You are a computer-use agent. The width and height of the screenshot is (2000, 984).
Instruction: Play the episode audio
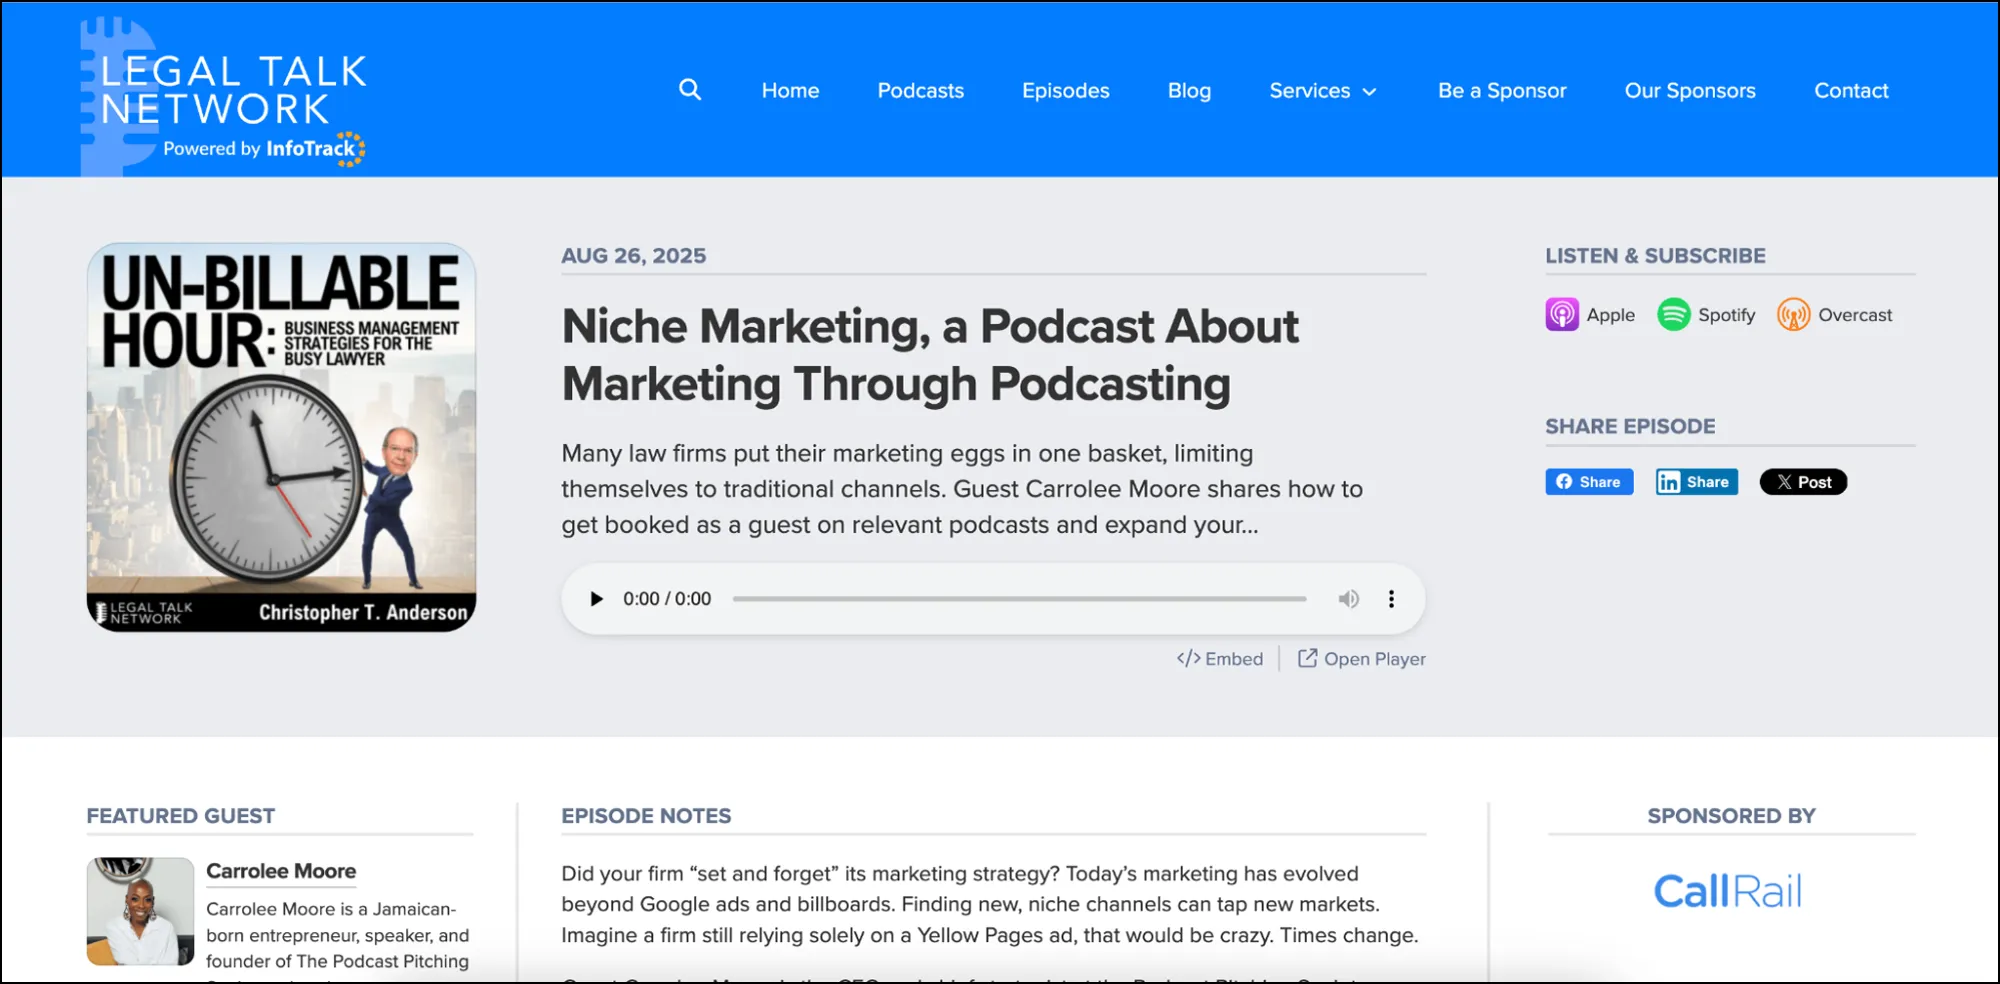[596, 598]
